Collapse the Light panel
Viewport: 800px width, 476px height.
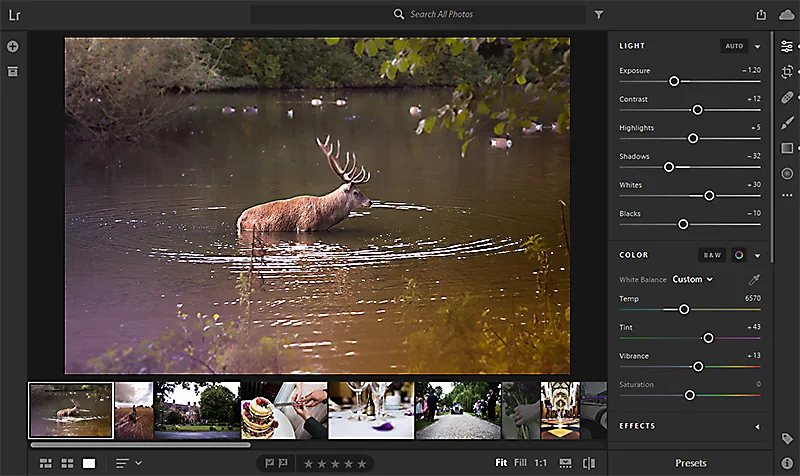click(757, 46)
